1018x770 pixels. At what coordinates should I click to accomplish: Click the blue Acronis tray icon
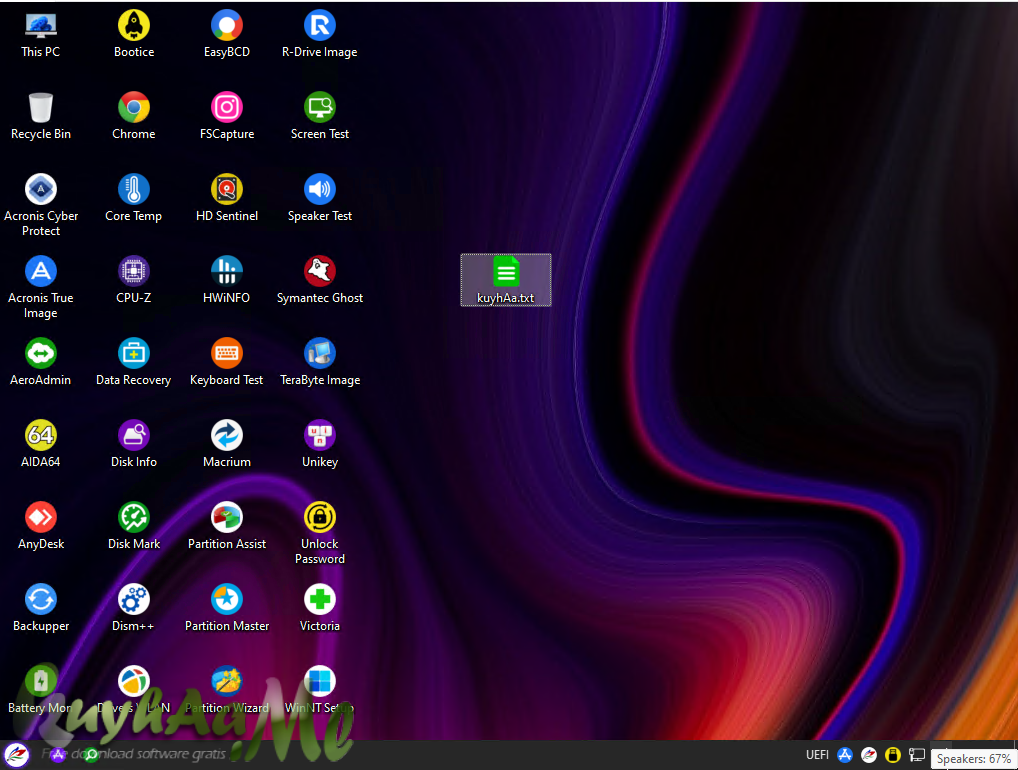click(x=845, y=754)
